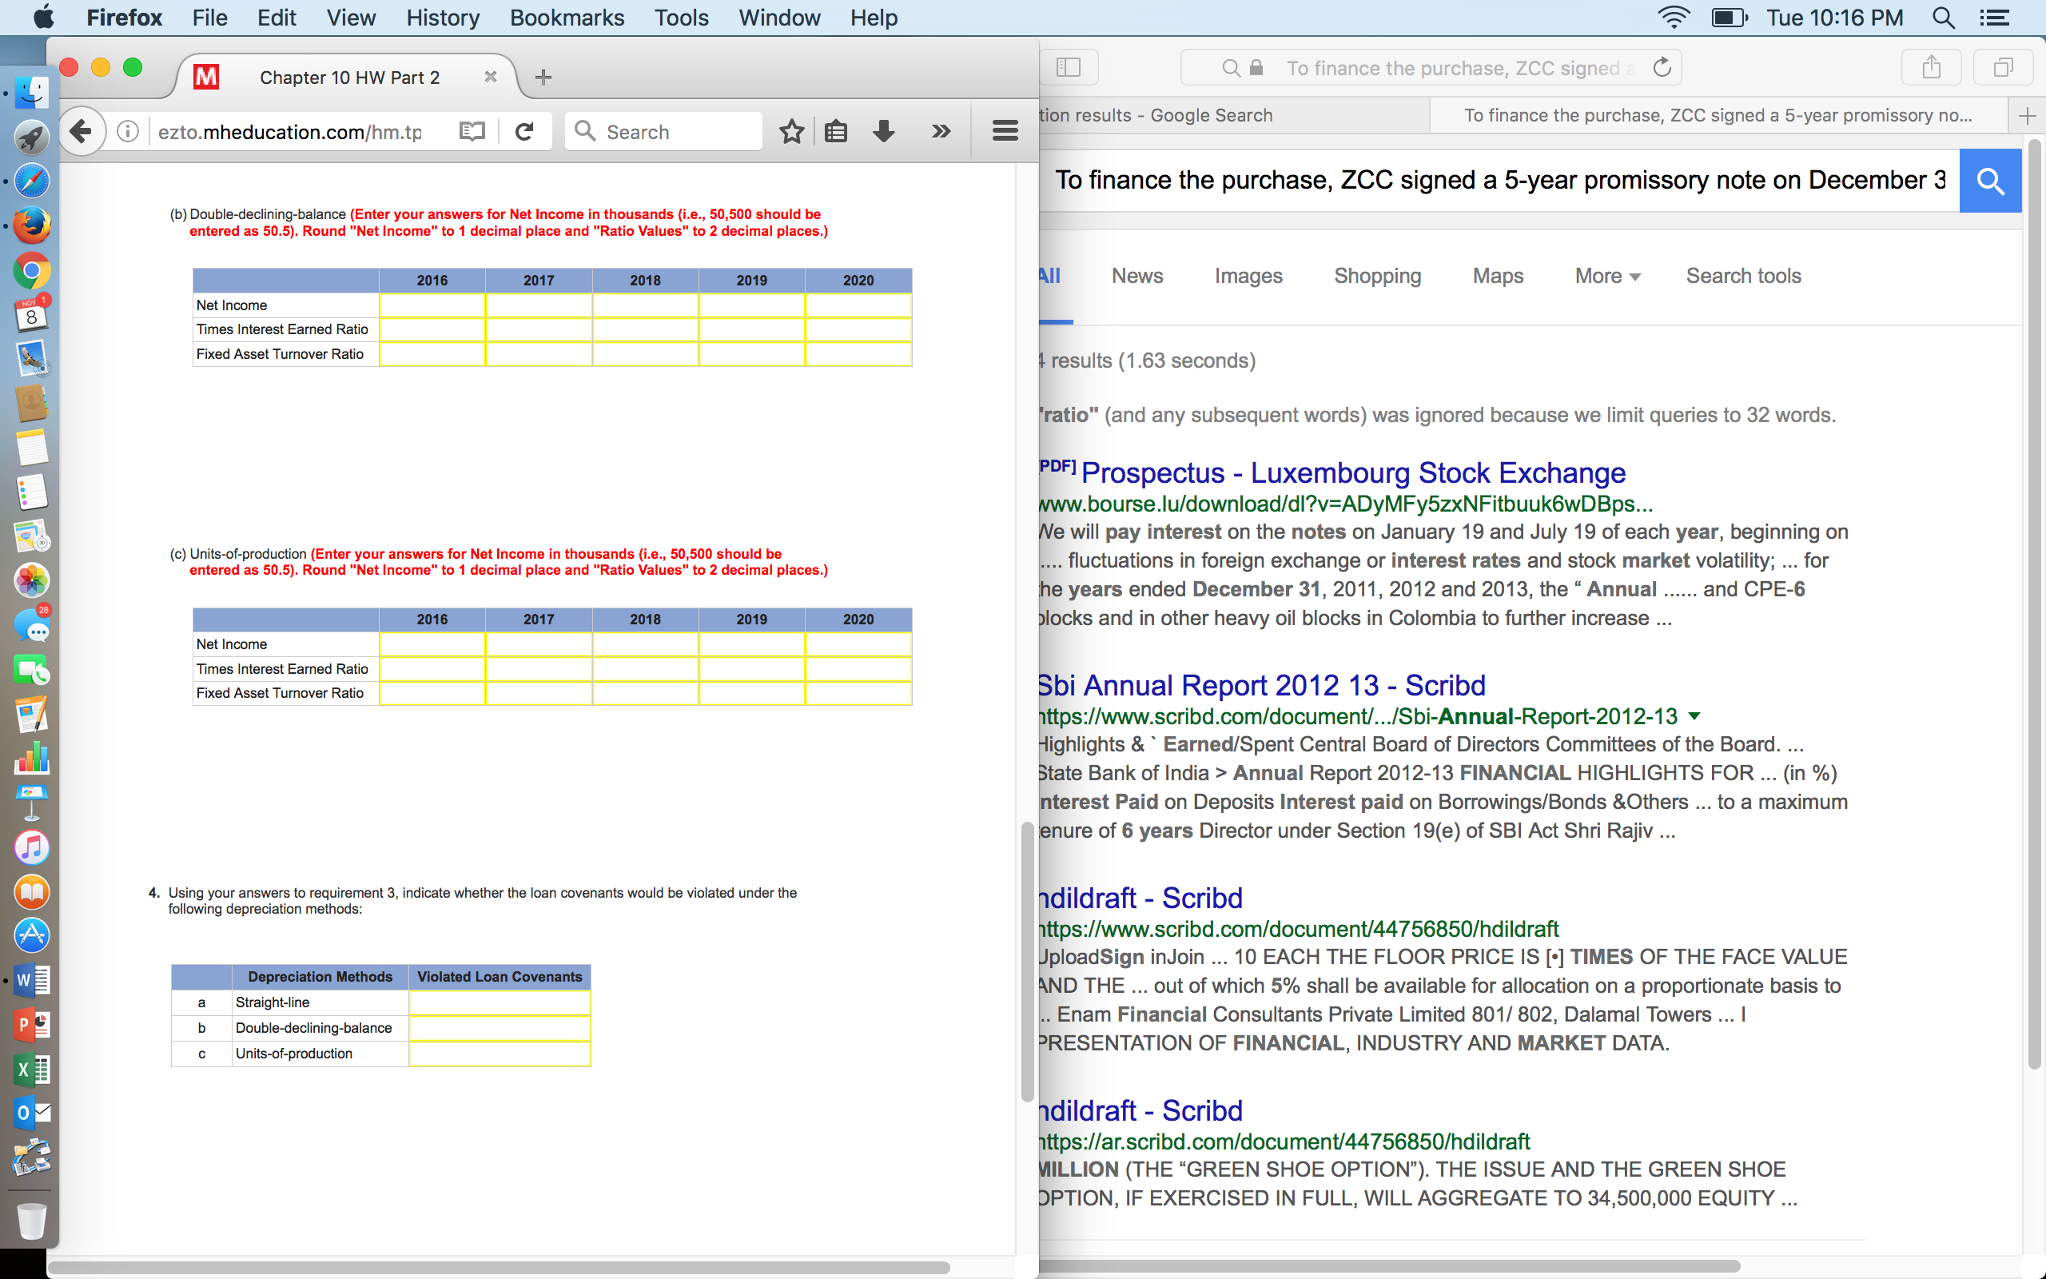Open the Bookmarks menu
This screenshot has height=1279, width=2046.
click(567, 17)
